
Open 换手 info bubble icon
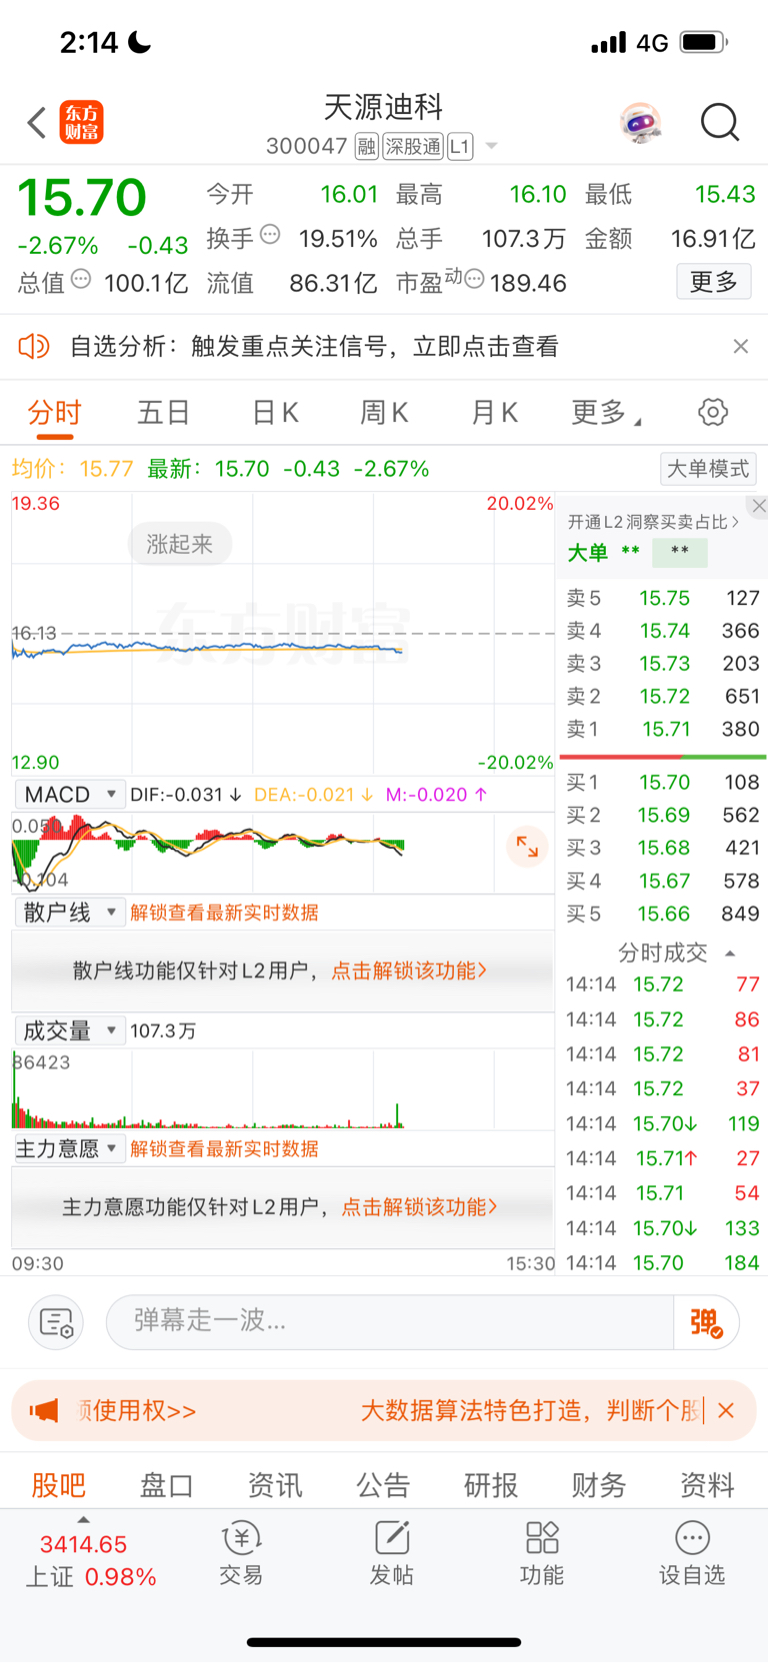click(x=270, y=235)
